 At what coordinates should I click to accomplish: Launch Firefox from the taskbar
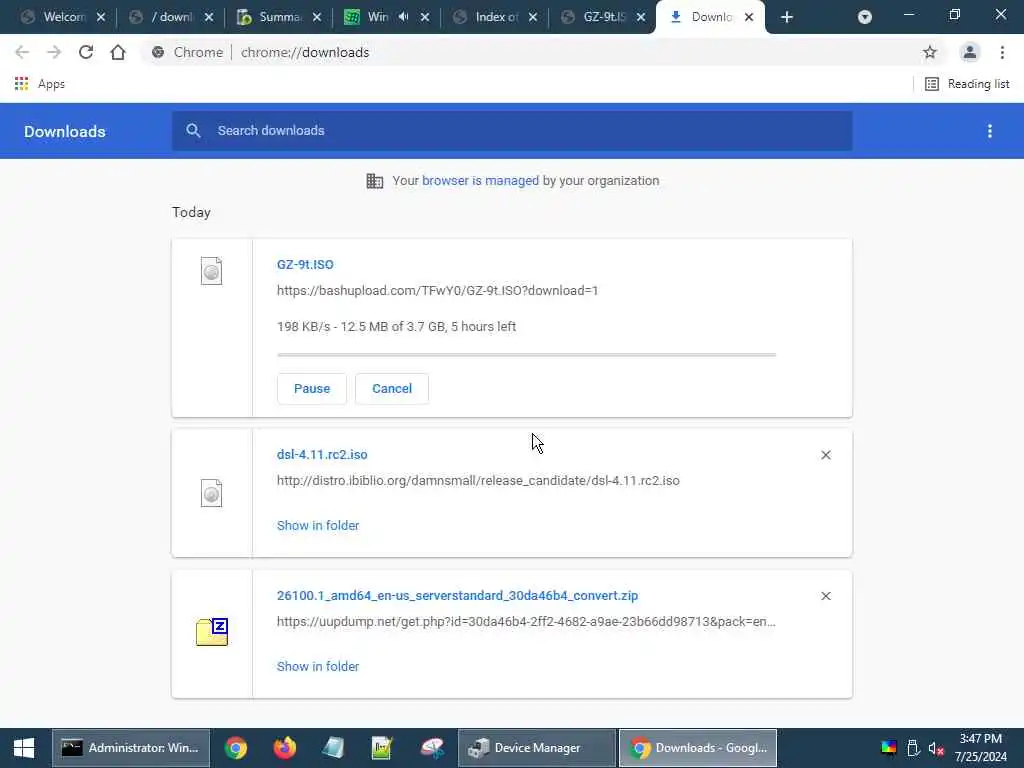point(285,748)
